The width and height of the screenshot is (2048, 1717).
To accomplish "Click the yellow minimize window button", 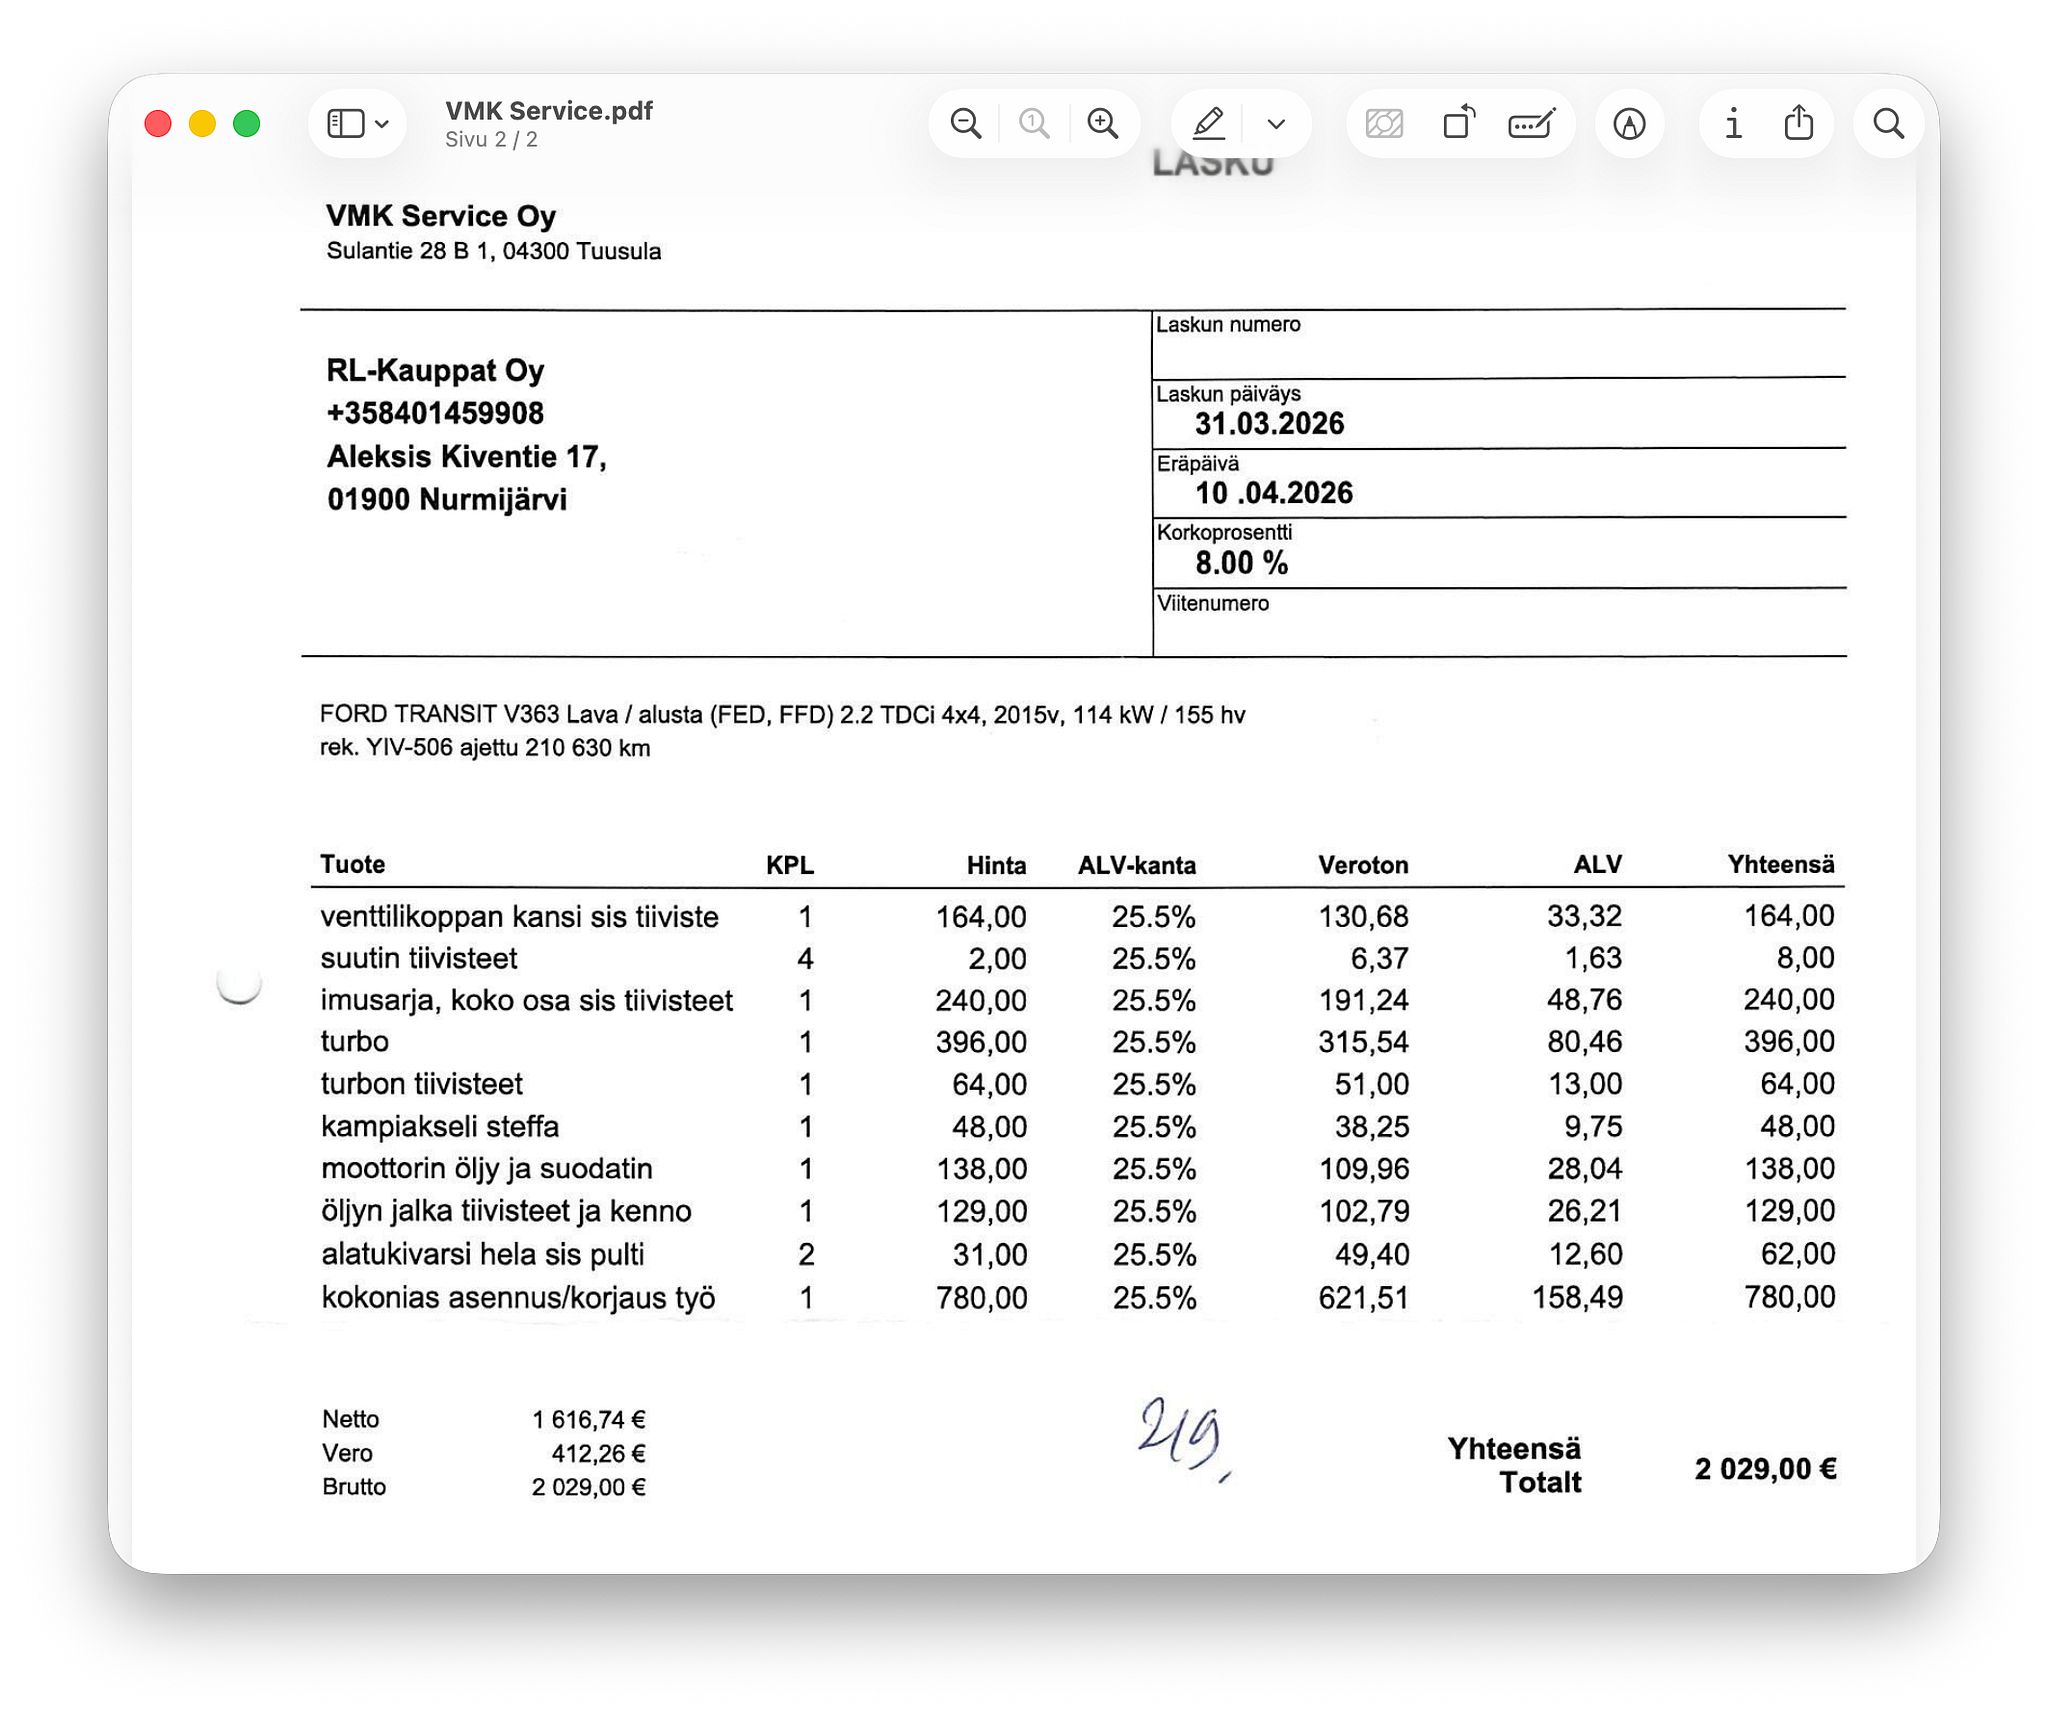I will click(202, 124).
